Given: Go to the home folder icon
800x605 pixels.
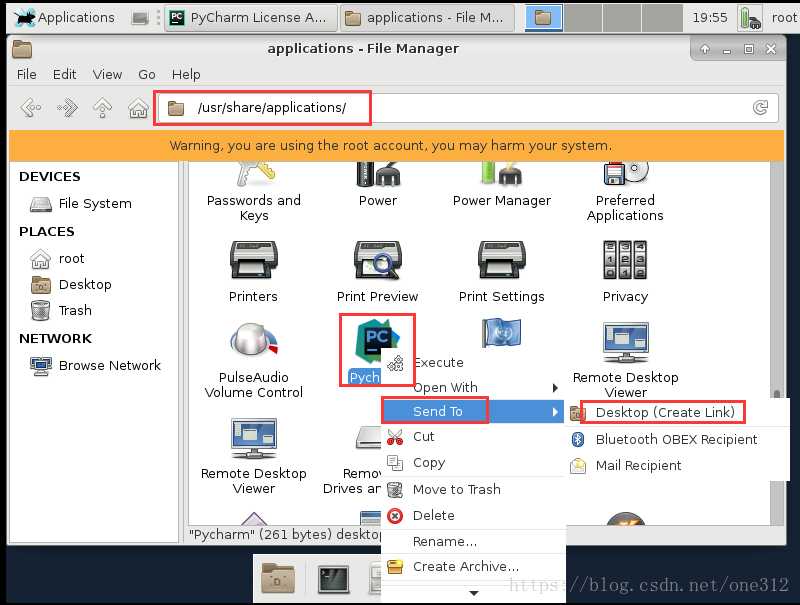Looking at the screenshot, I should click(x=138, y=108).
